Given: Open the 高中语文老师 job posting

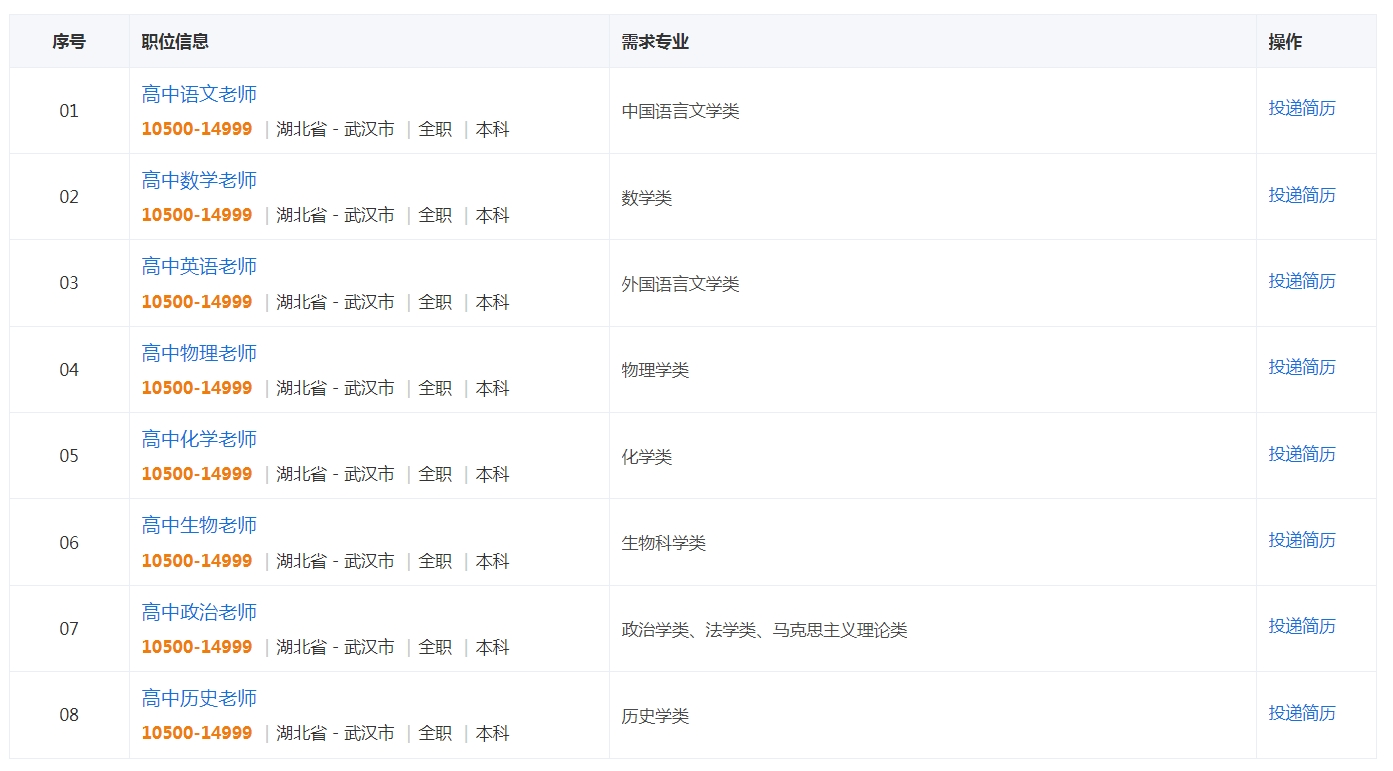Looking at the screenshot, I should point(199,94).
